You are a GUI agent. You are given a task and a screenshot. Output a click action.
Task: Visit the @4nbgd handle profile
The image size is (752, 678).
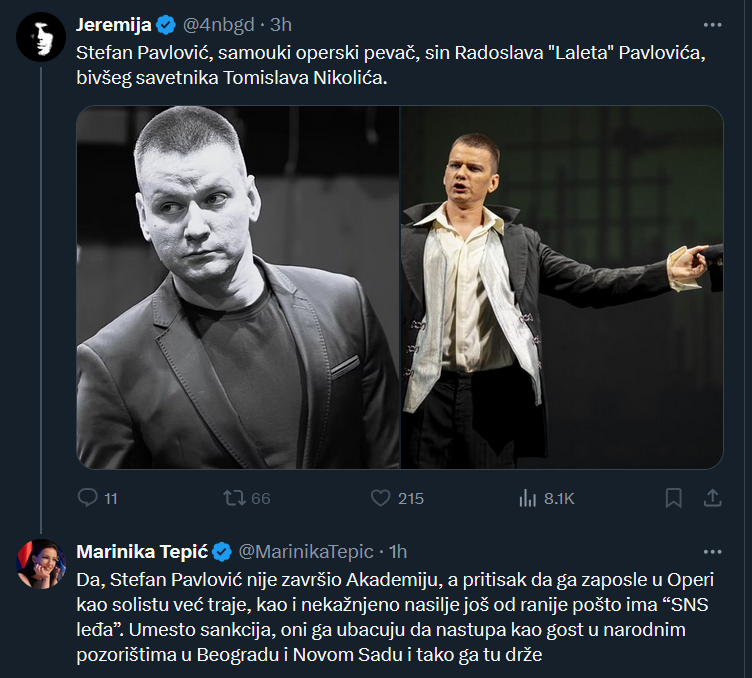coord(220,24)
